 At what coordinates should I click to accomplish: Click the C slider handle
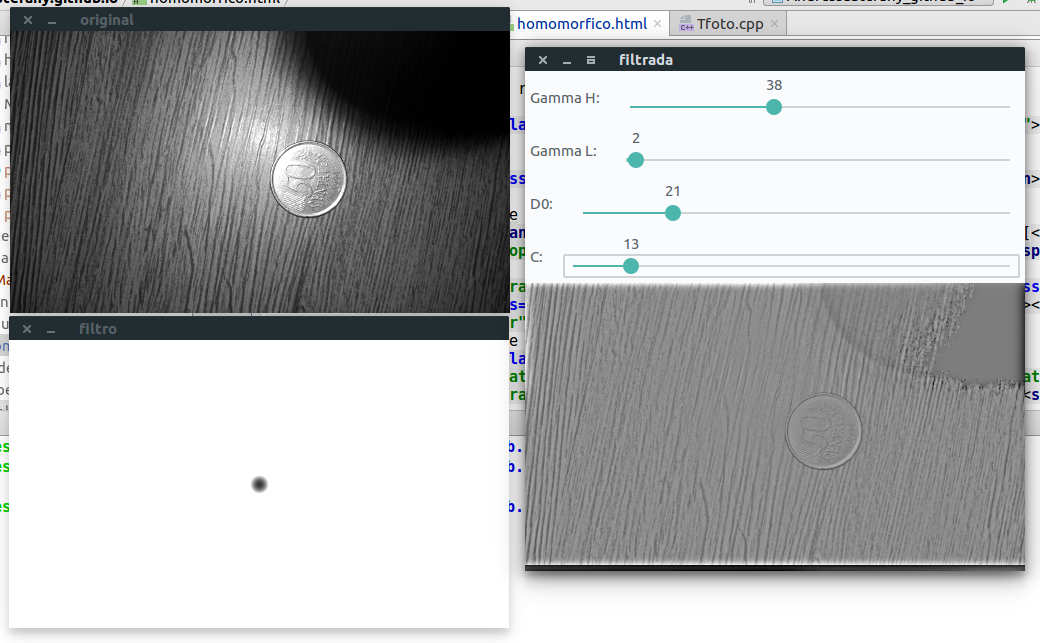coord(630,266)
